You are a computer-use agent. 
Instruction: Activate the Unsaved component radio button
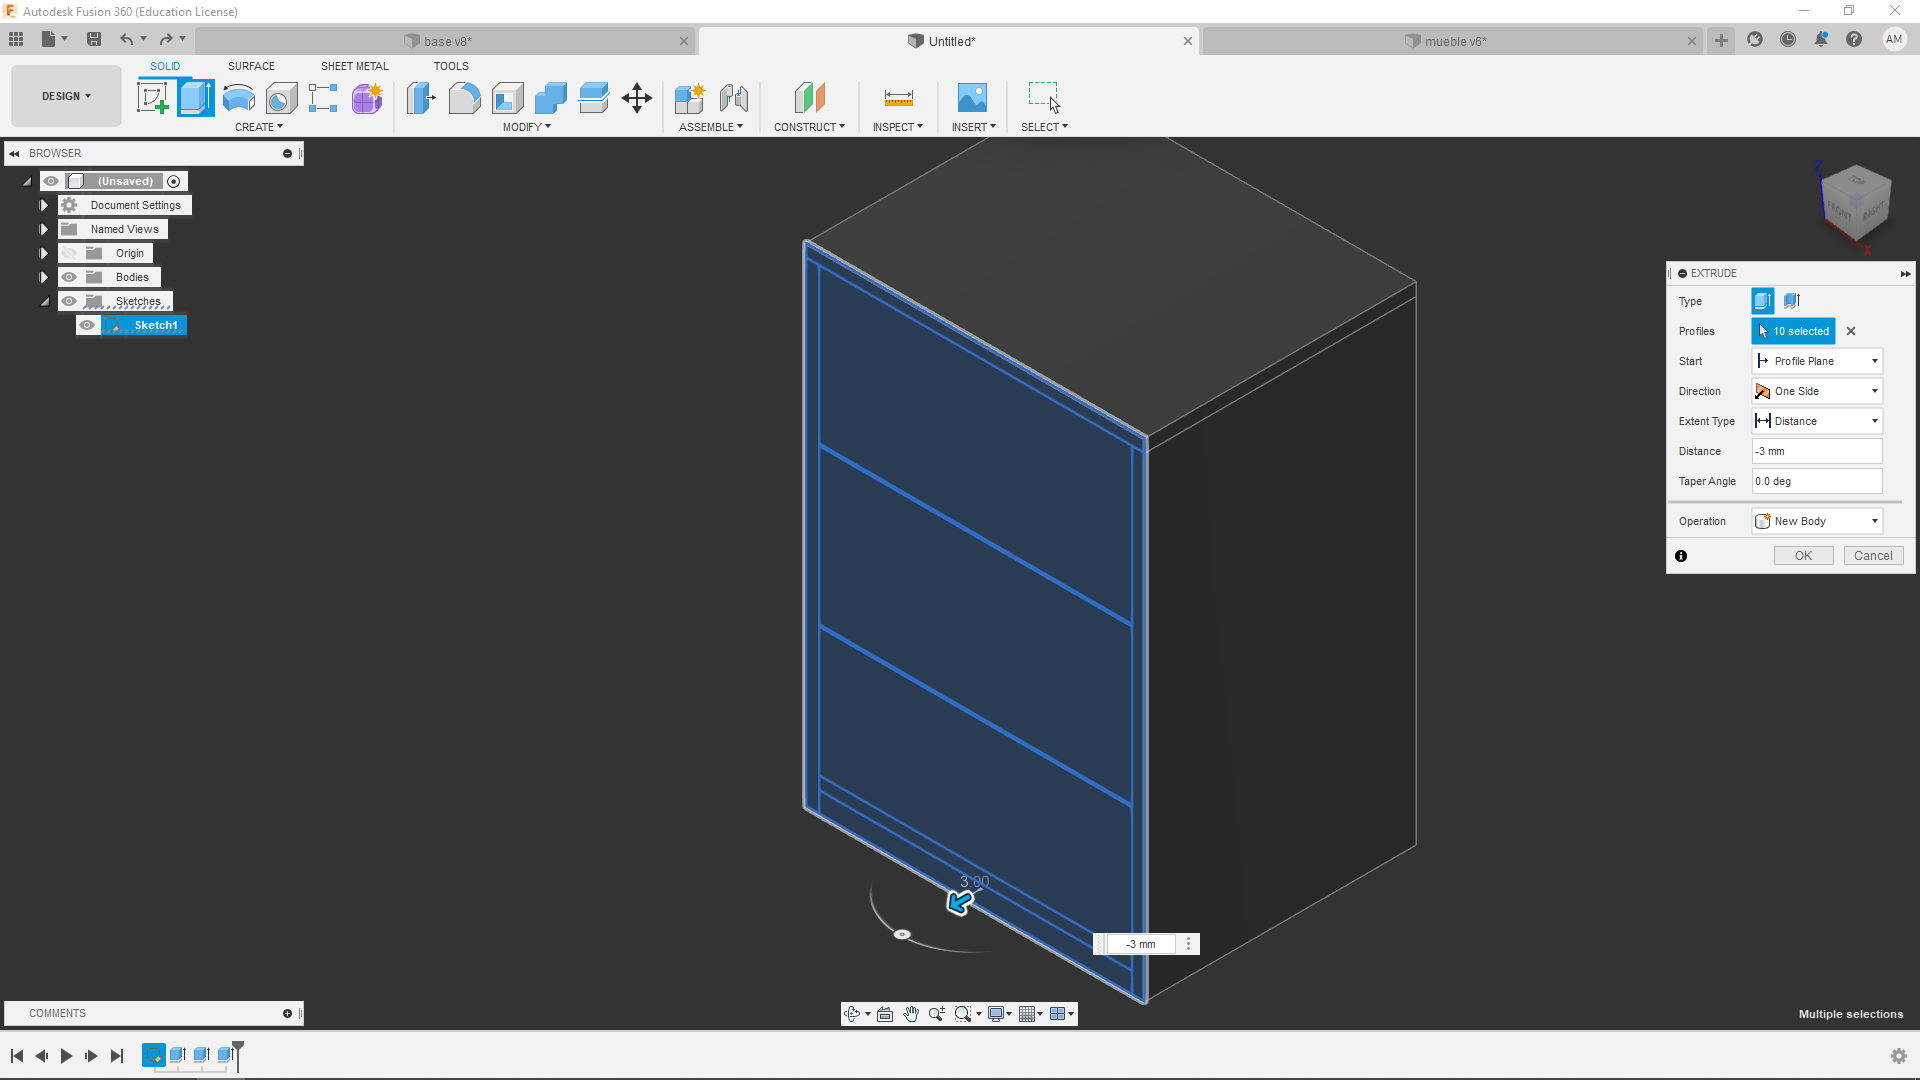174,181
